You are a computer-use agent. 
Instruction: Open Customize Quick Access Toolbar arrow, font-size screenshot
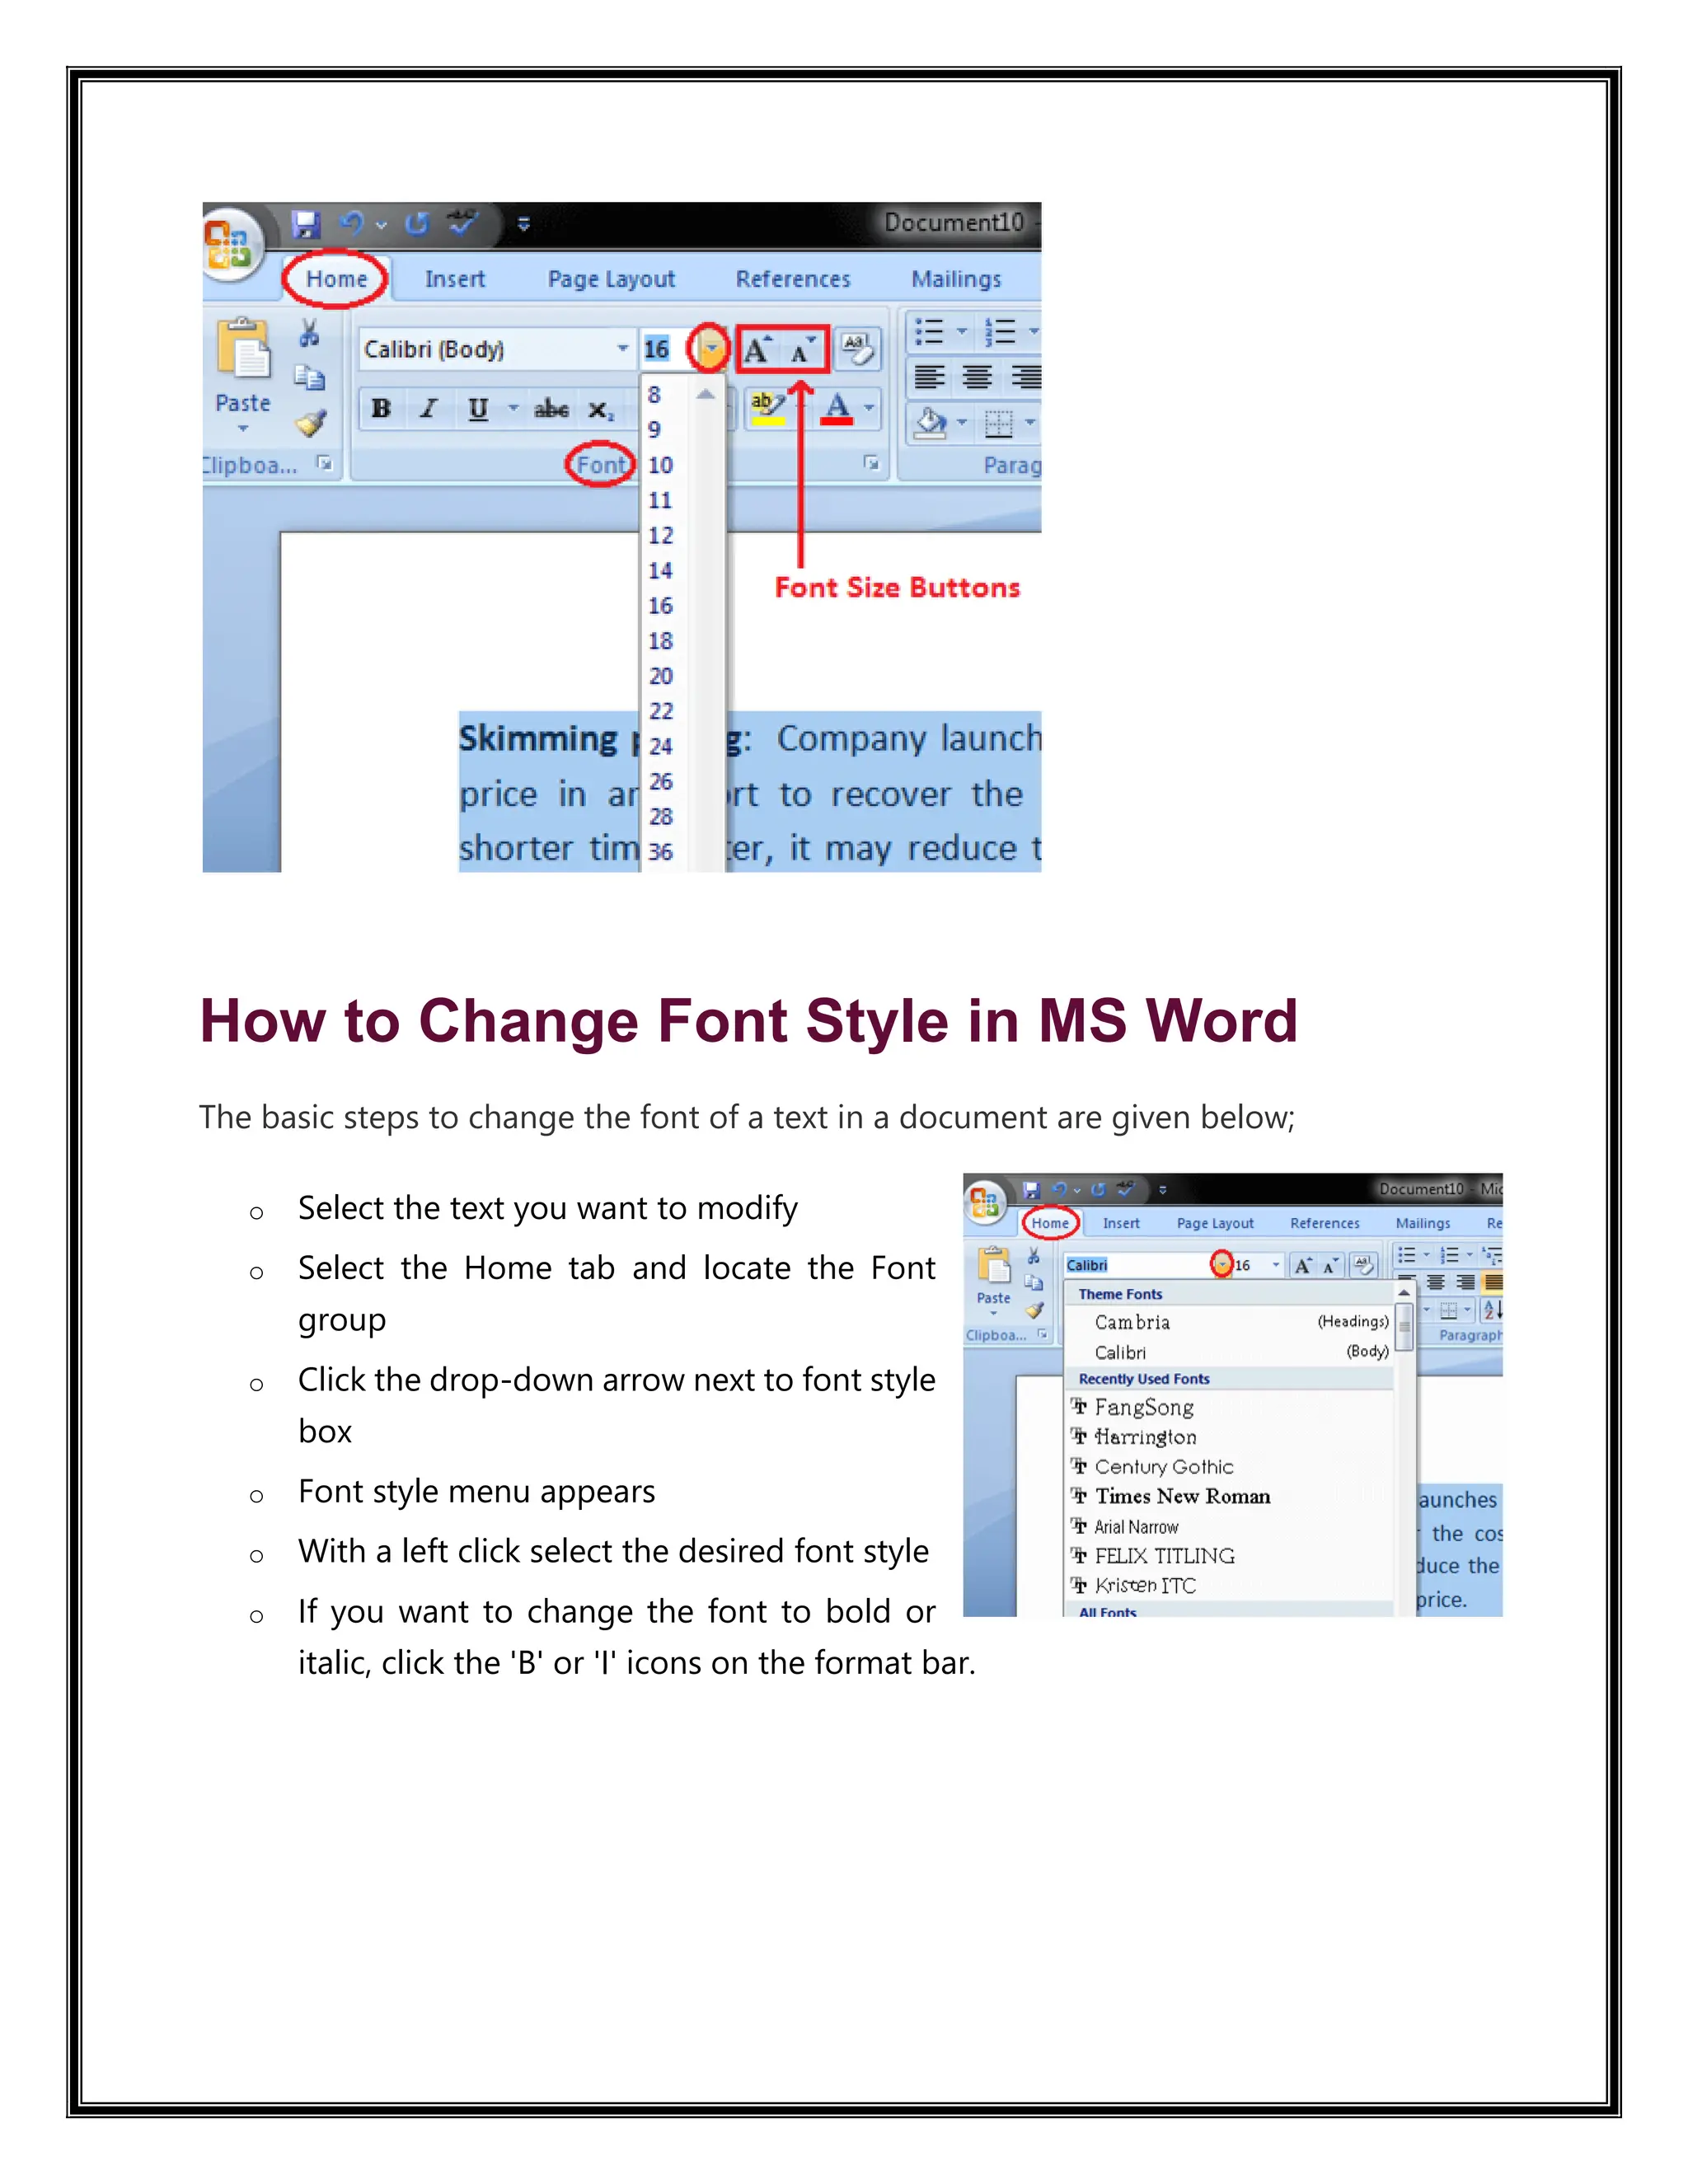point(523,224)
